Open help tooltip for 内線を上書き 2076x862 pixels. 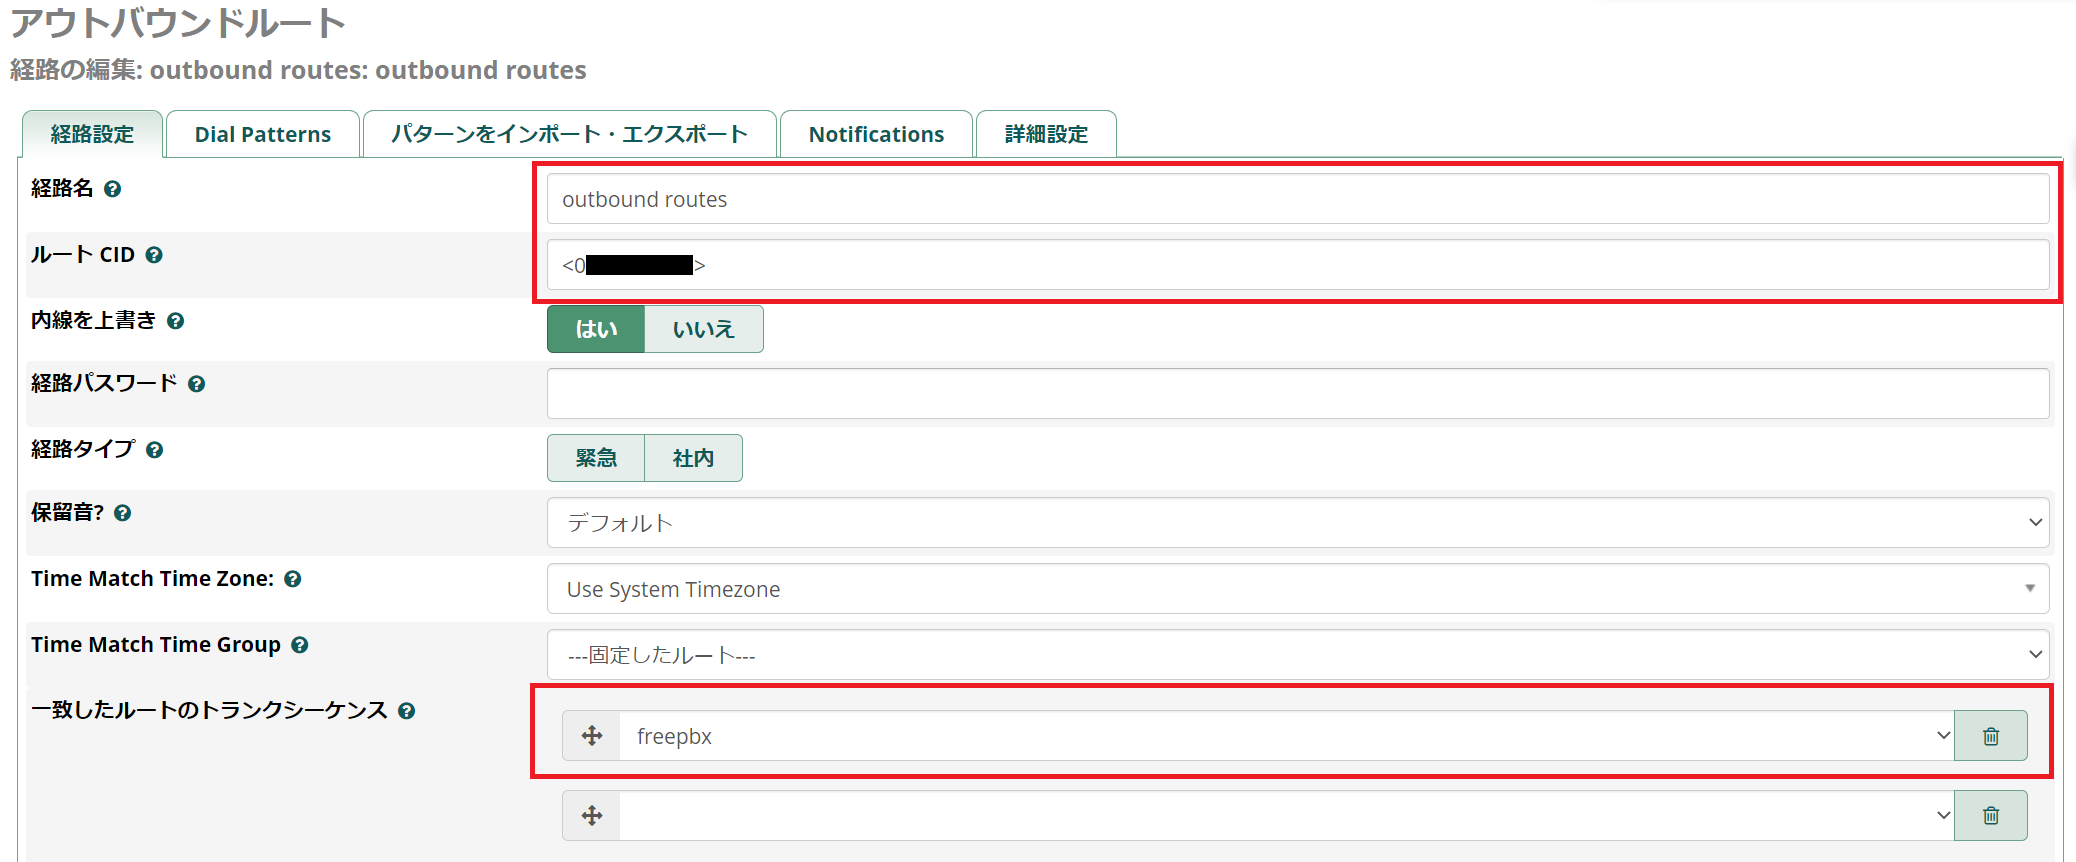click(x=176, y=321)
